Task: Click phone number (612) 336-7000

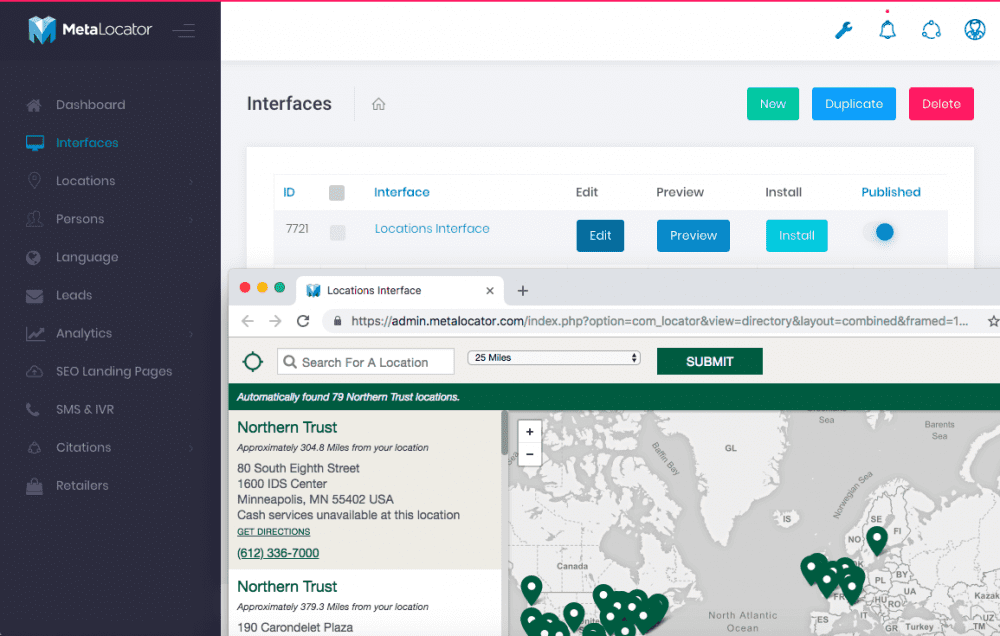Action: coord(278,553)
